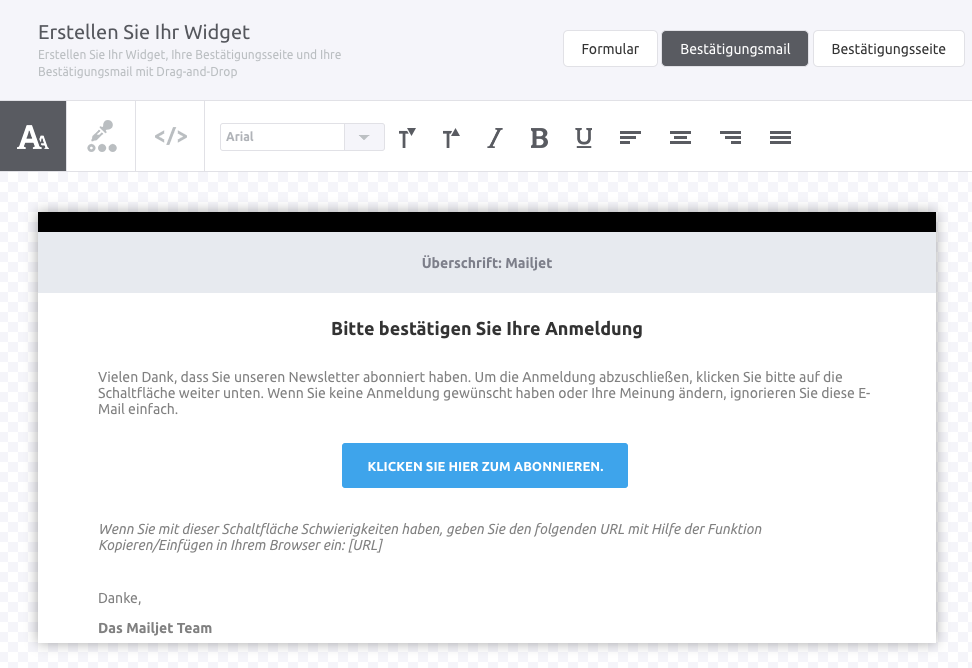Increase the font size

click(x=451, y=138)
